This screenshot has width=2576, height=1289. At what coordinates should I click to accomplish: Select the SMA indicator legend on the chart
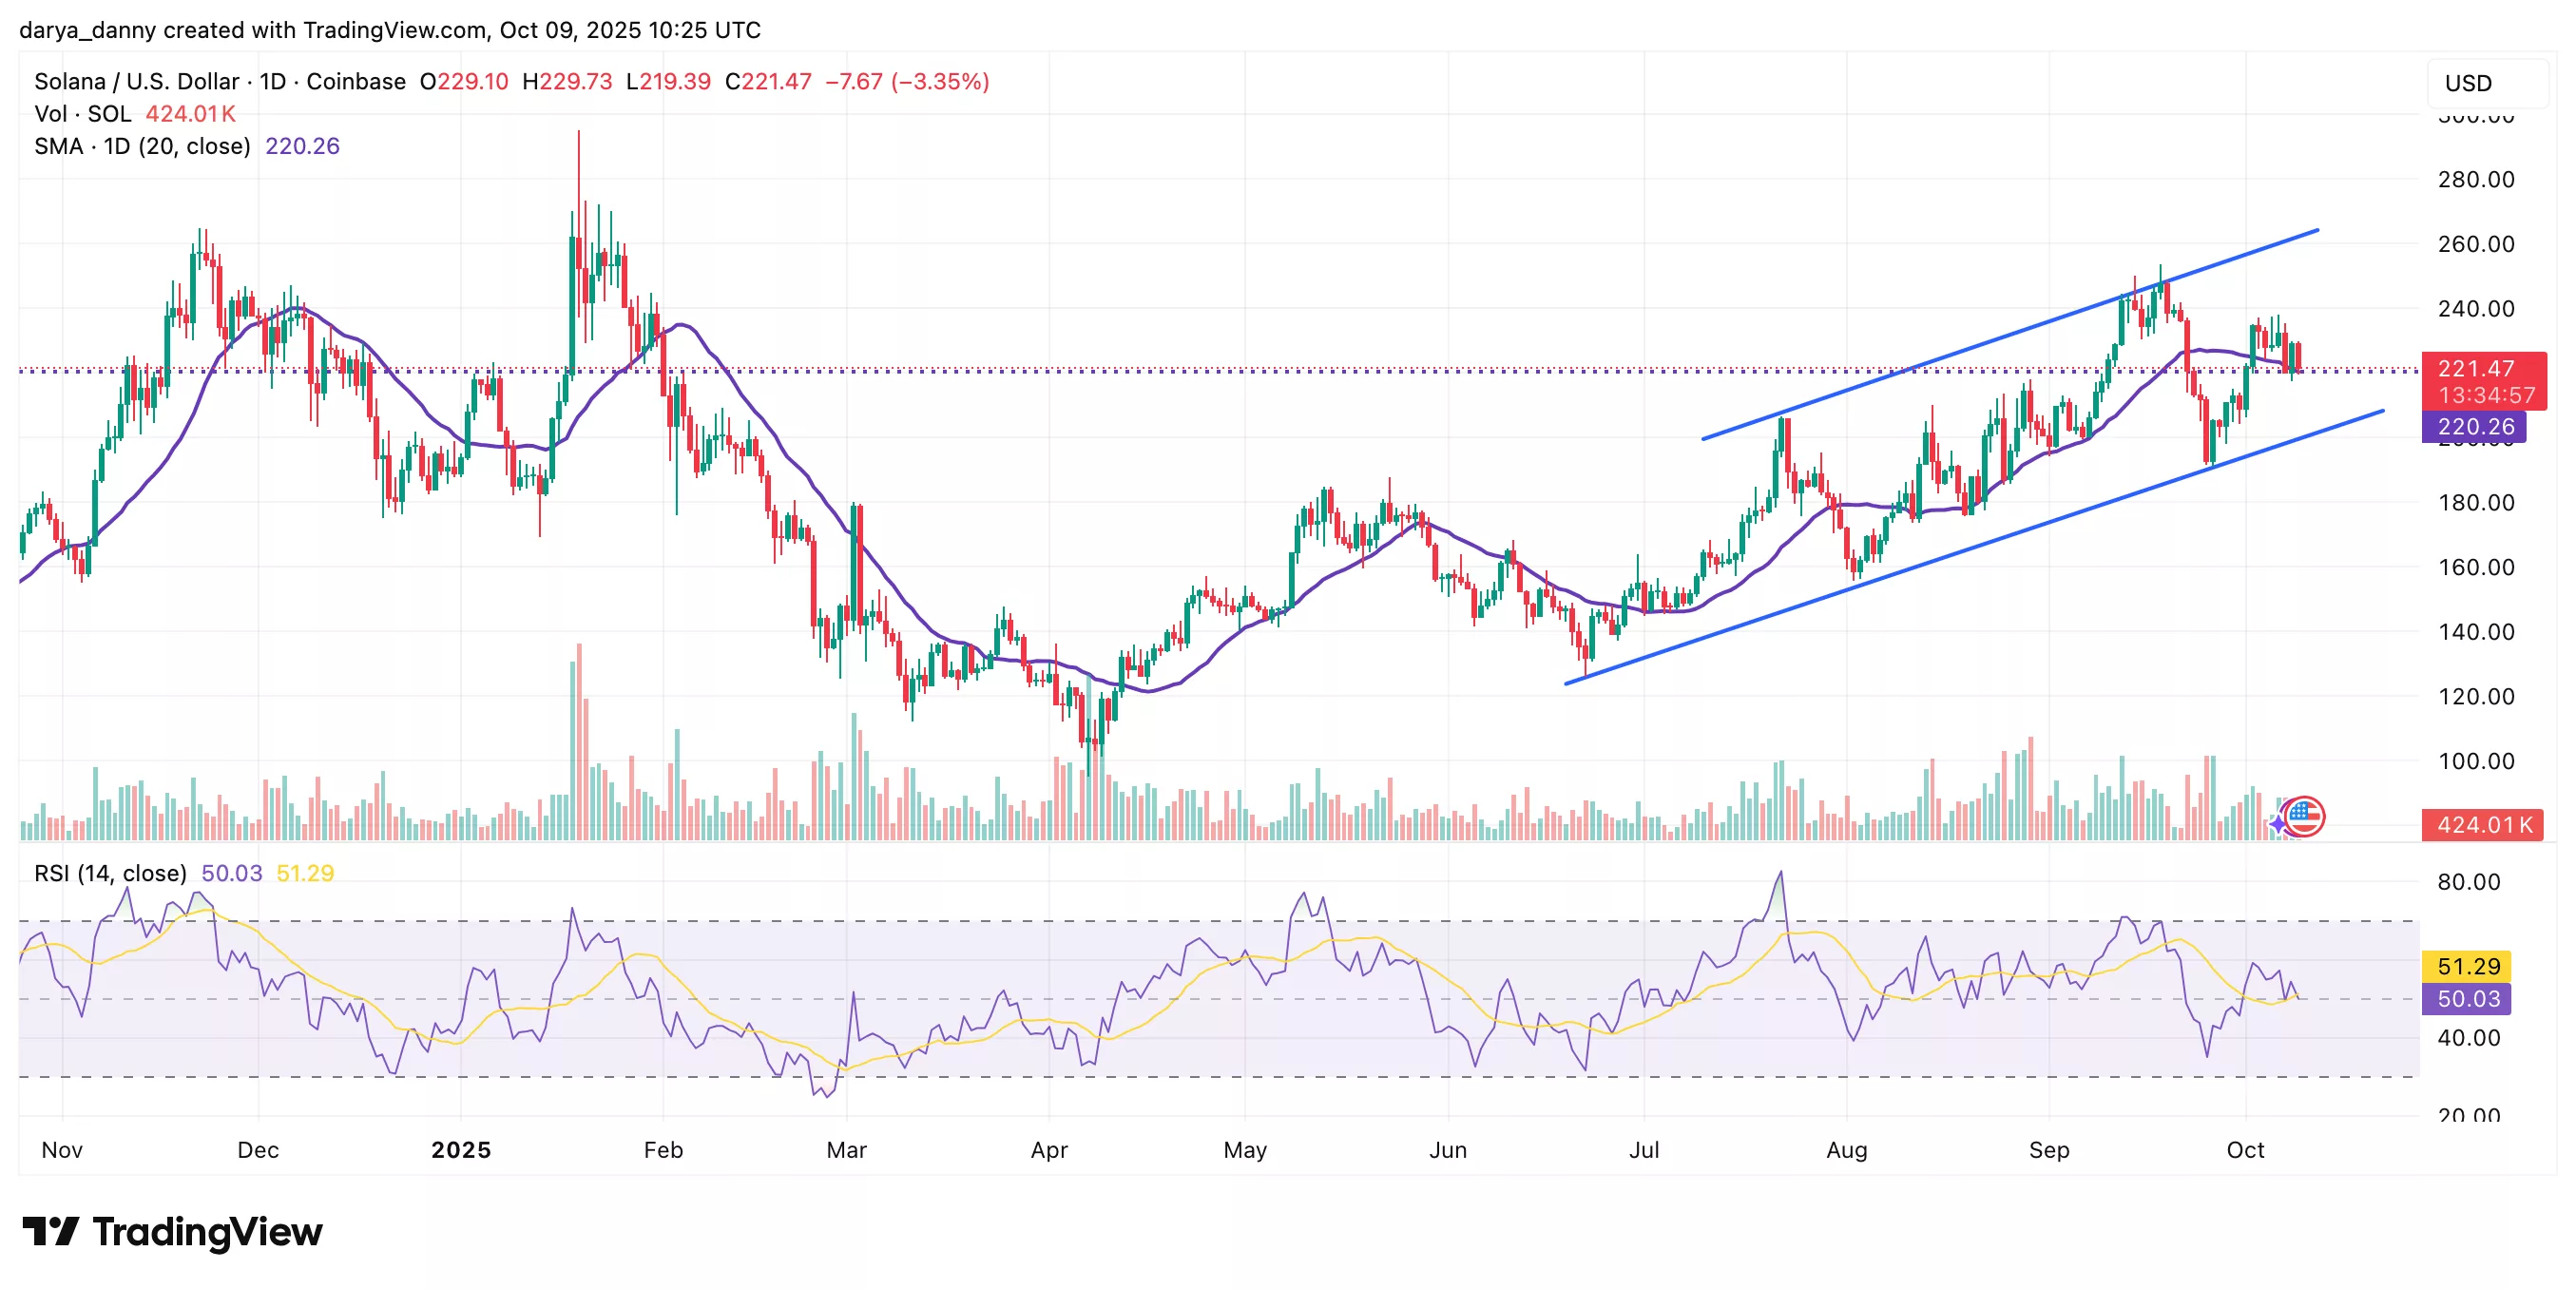pyautogui.click(x=143, y=146)
